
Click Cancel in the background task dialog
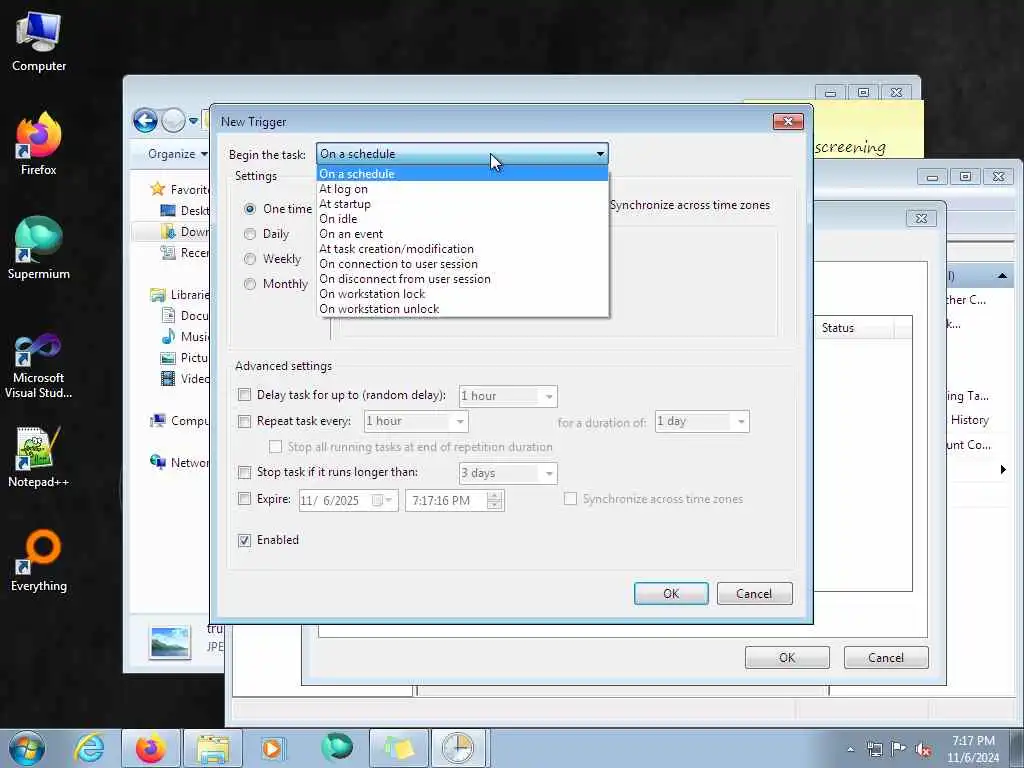pos(886,658)
